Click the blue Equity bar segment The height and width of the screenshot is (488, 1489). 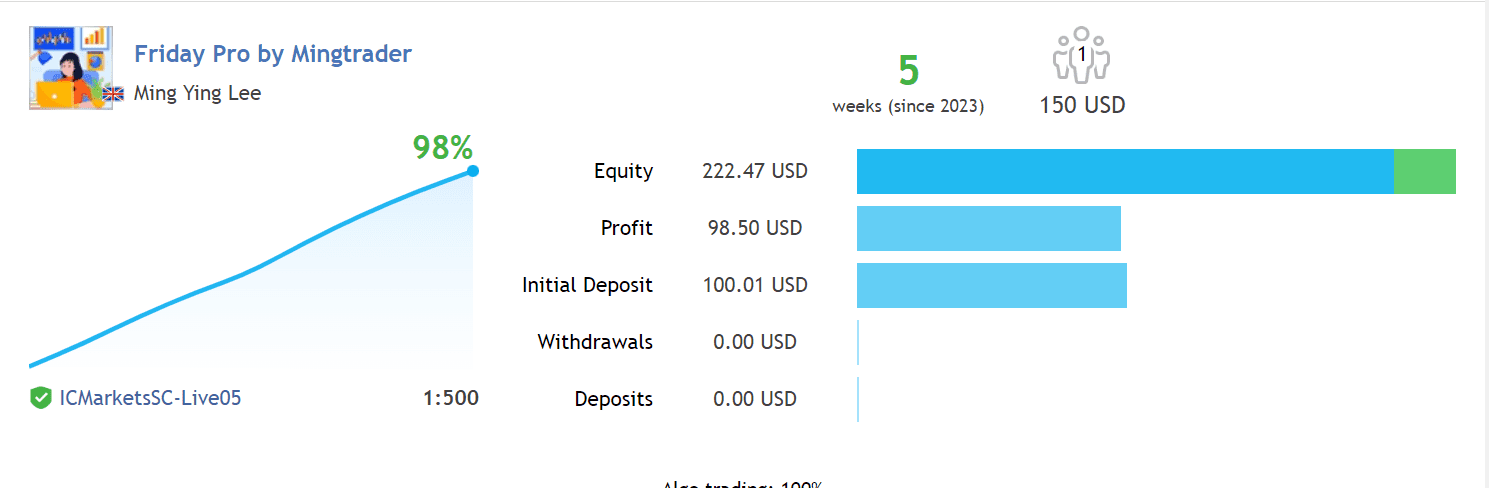pos(1125,171)
